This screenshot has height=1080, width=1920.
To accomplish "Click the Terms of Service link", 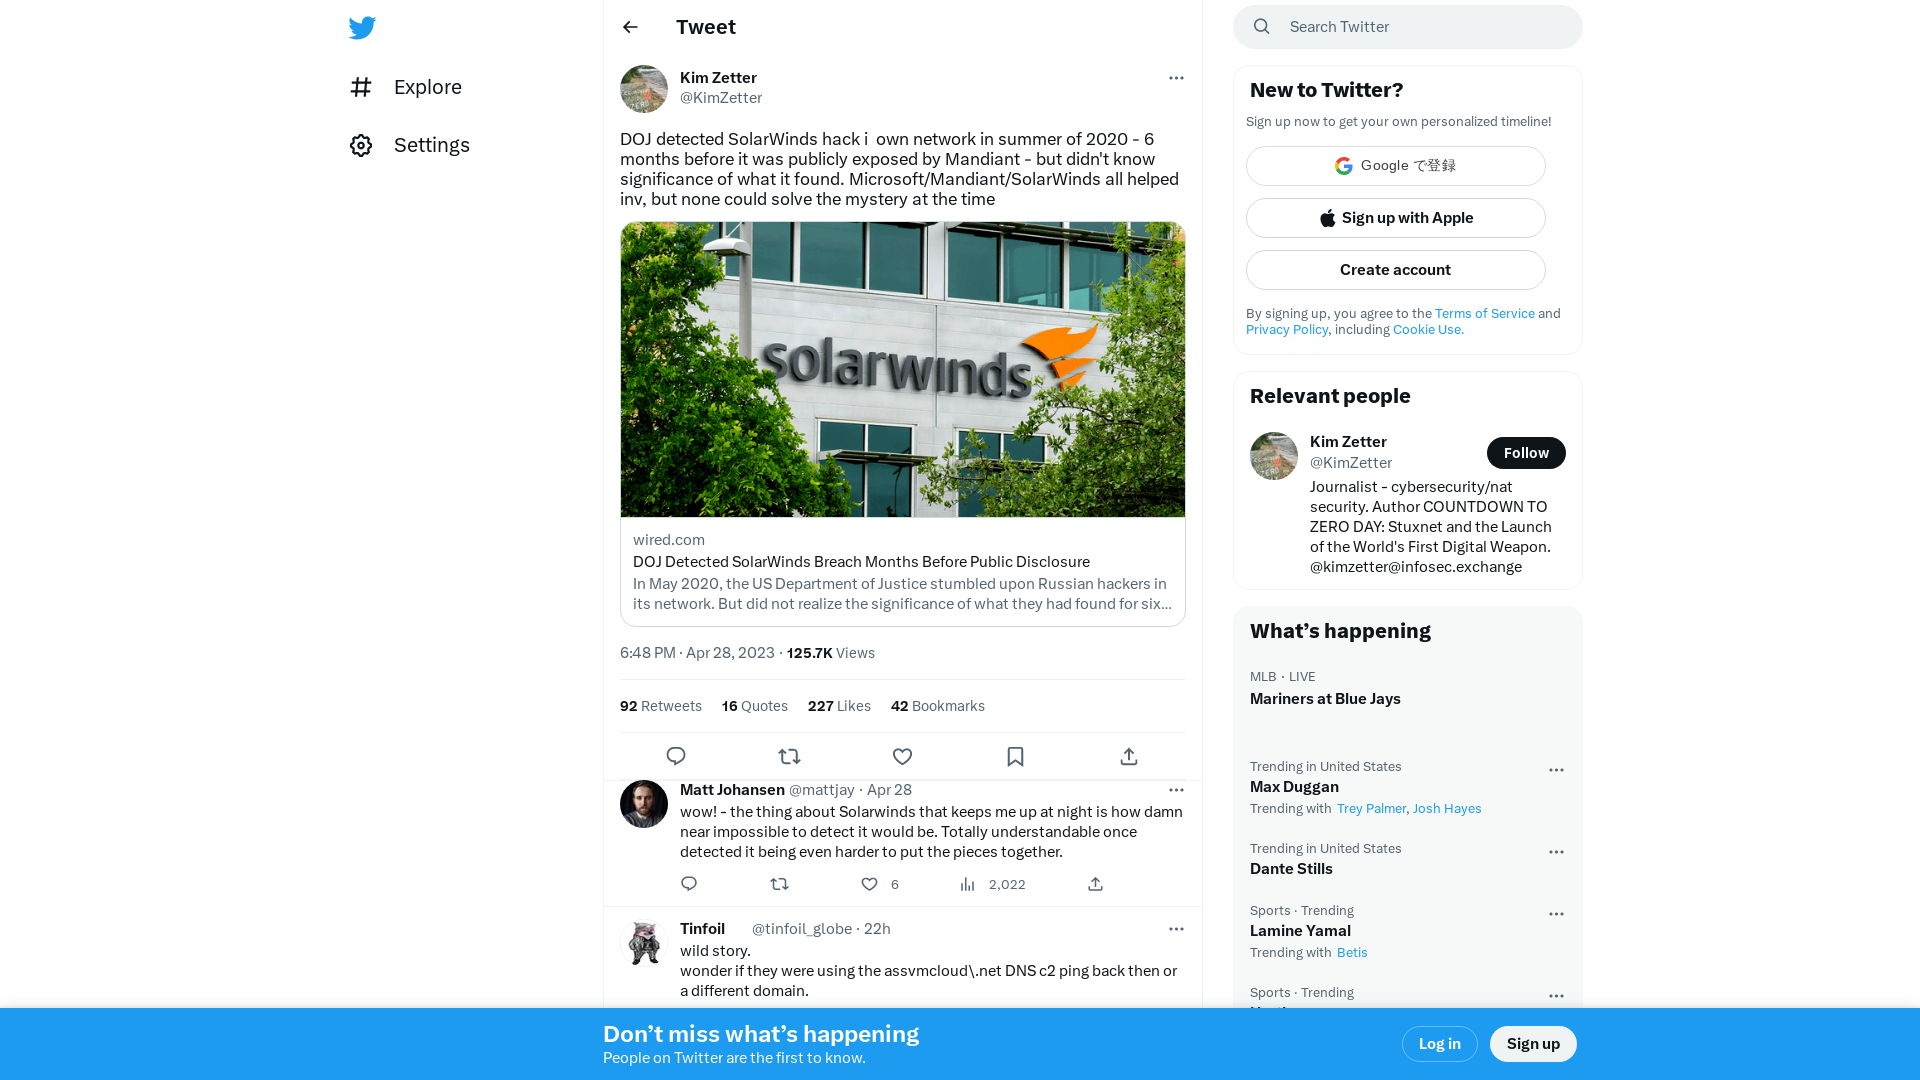I will pyautogui.click(x=1485, y=313).
